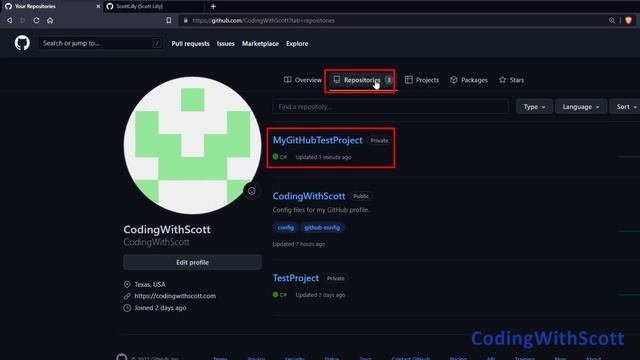
Task: Click the github-config topic tag
Action: pos(322,227)
